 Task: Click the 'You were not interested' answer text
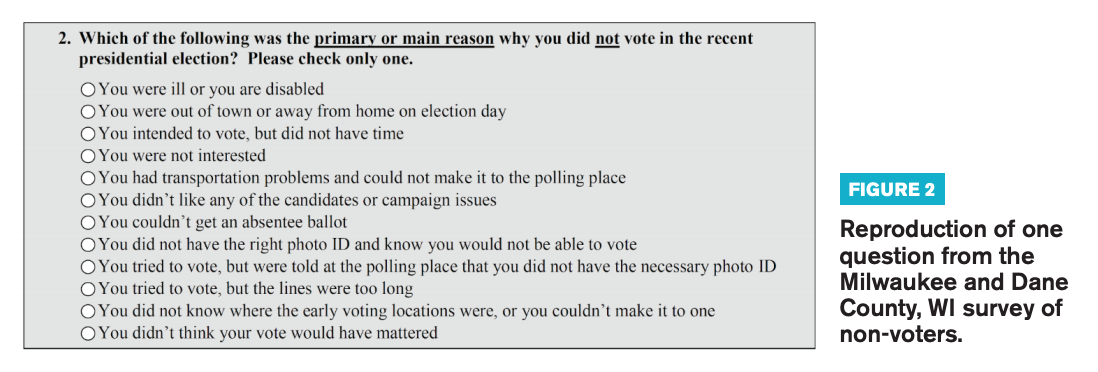182,156
